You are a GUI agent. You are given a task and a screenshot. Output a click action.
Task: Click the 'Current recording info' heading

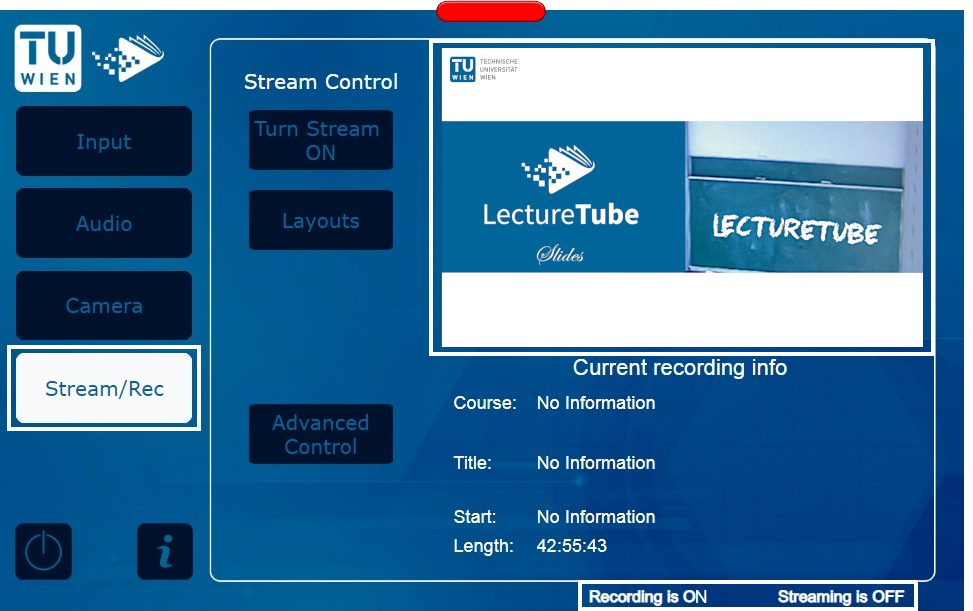click(x=680, y=367)
